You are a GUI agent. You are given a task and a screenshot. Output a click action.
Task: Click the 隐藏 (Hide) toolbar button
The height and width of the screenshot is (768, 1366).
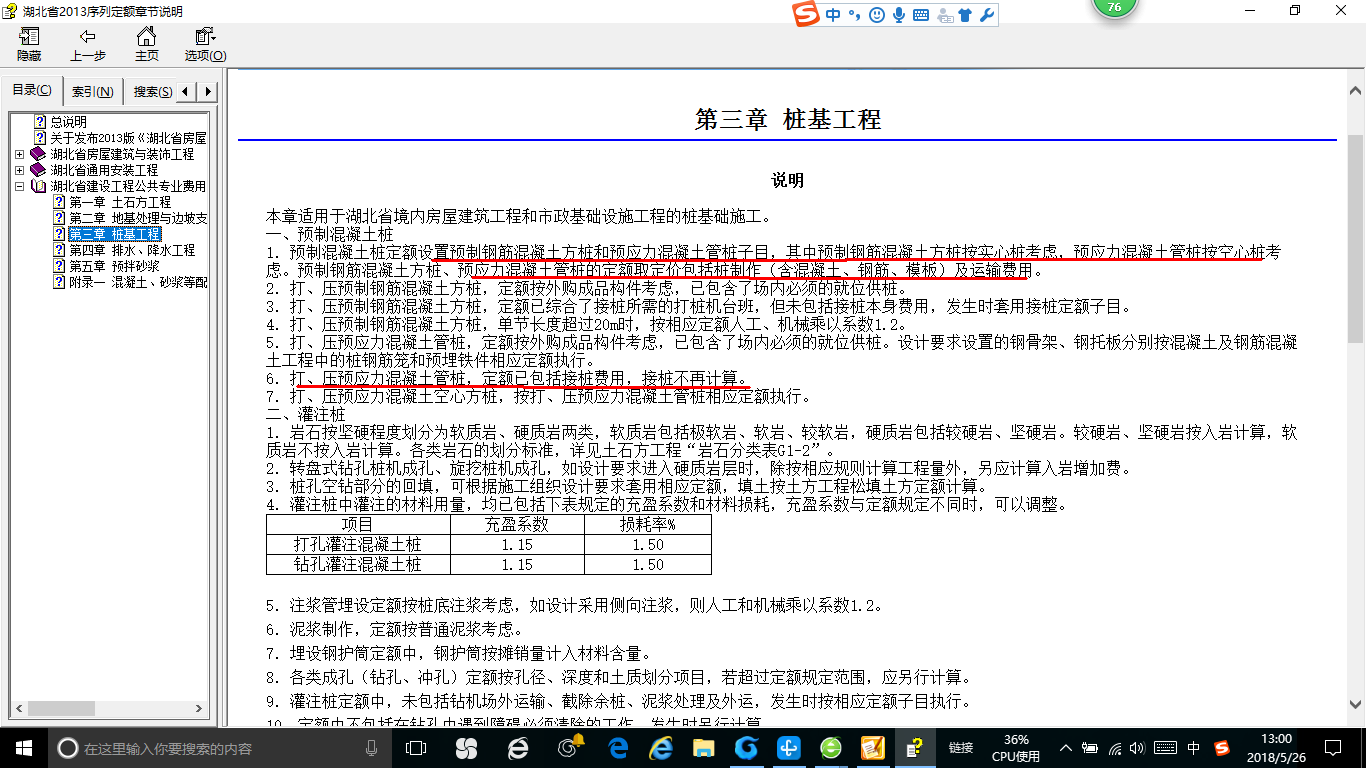click(x=29, y=45)
